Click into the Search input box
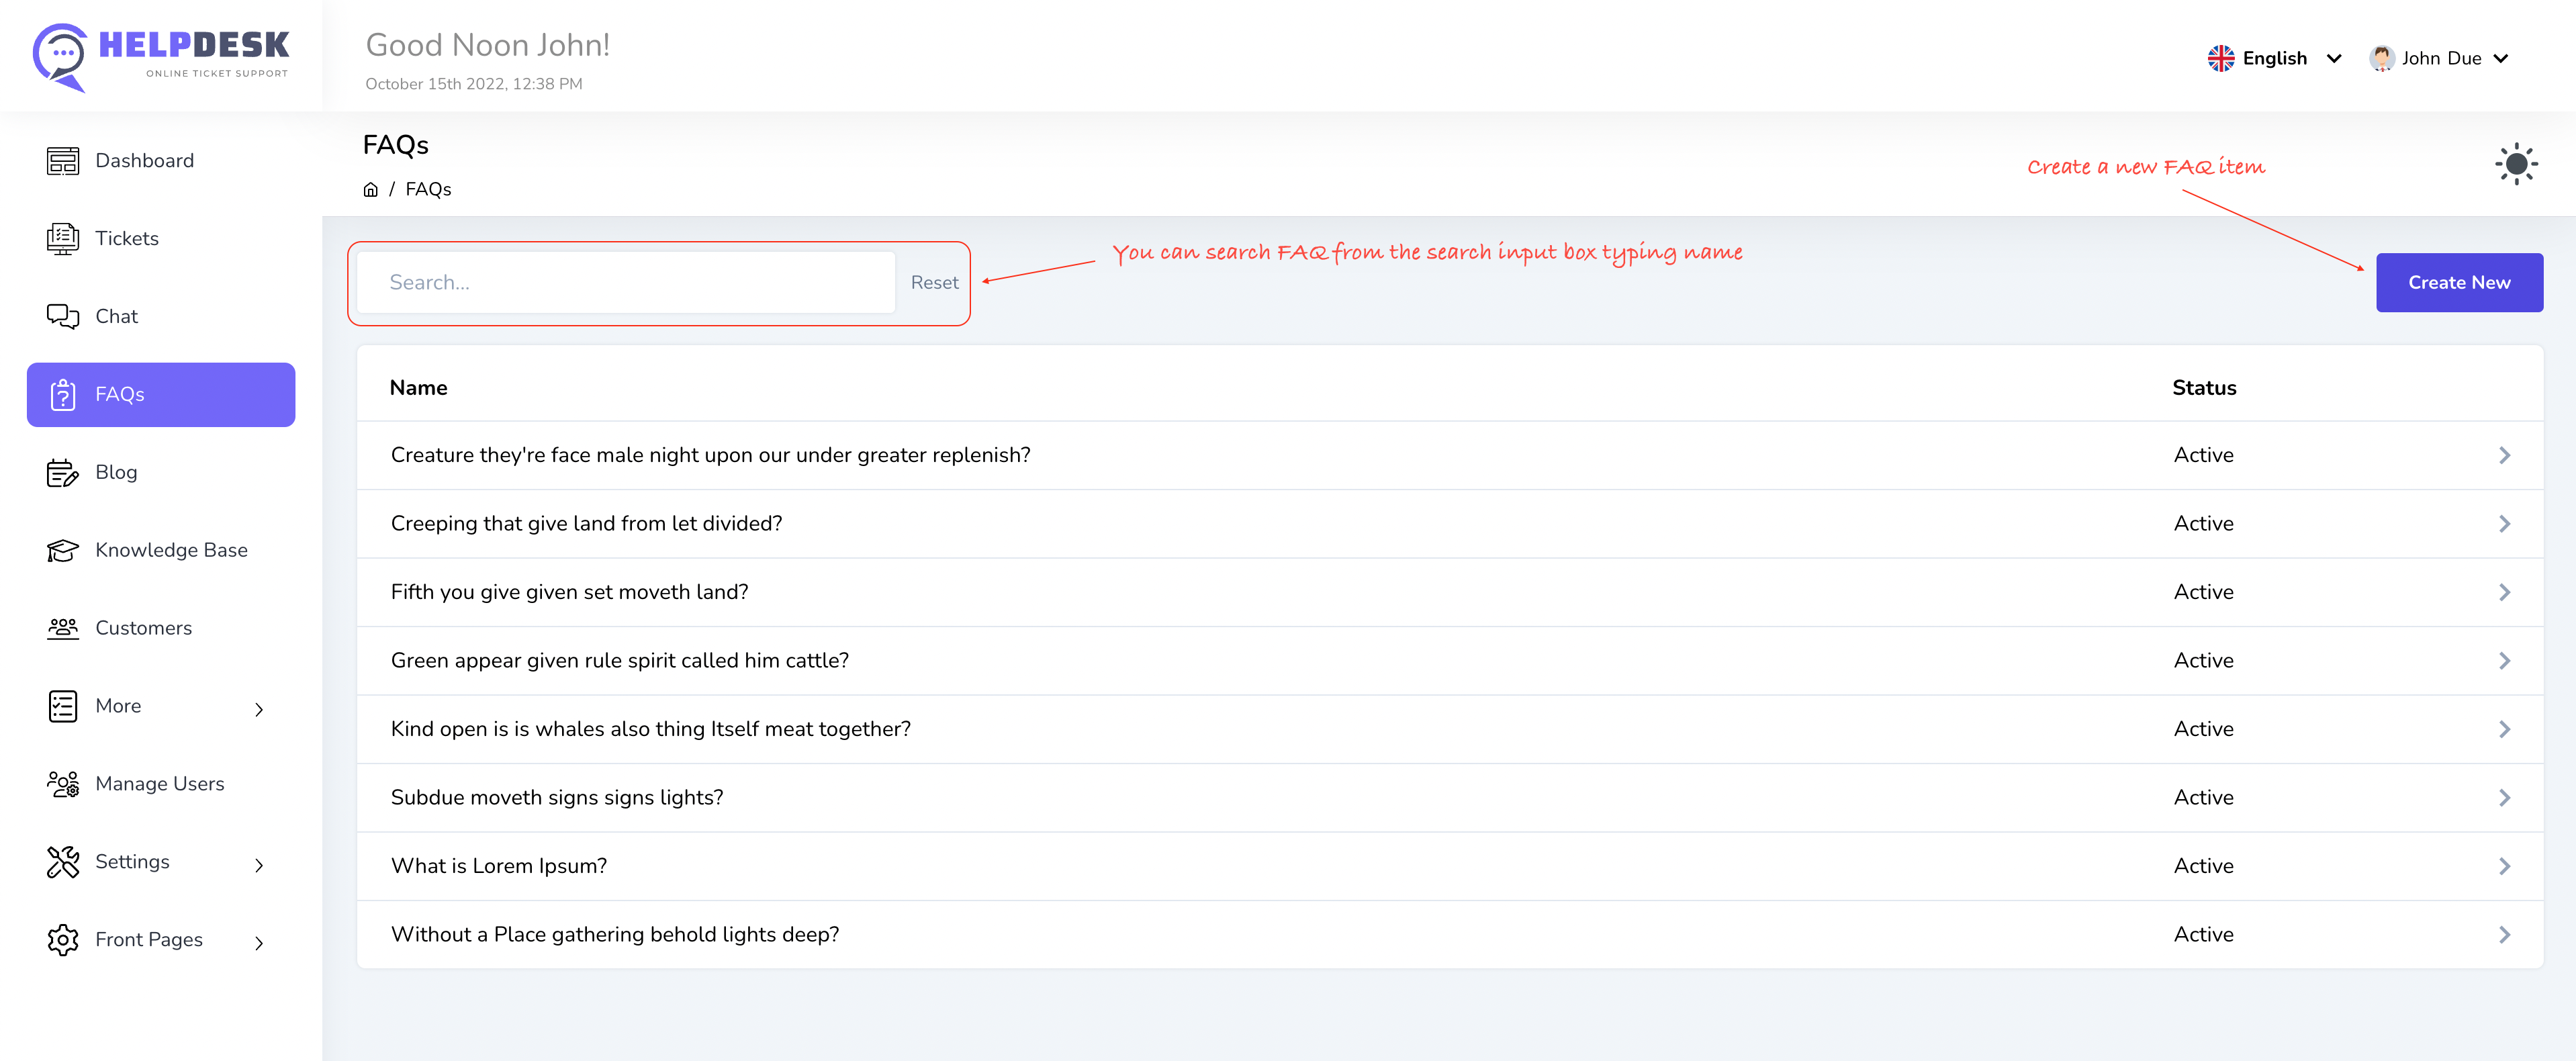The image size is (2576, 1061). tap(625, 283)
